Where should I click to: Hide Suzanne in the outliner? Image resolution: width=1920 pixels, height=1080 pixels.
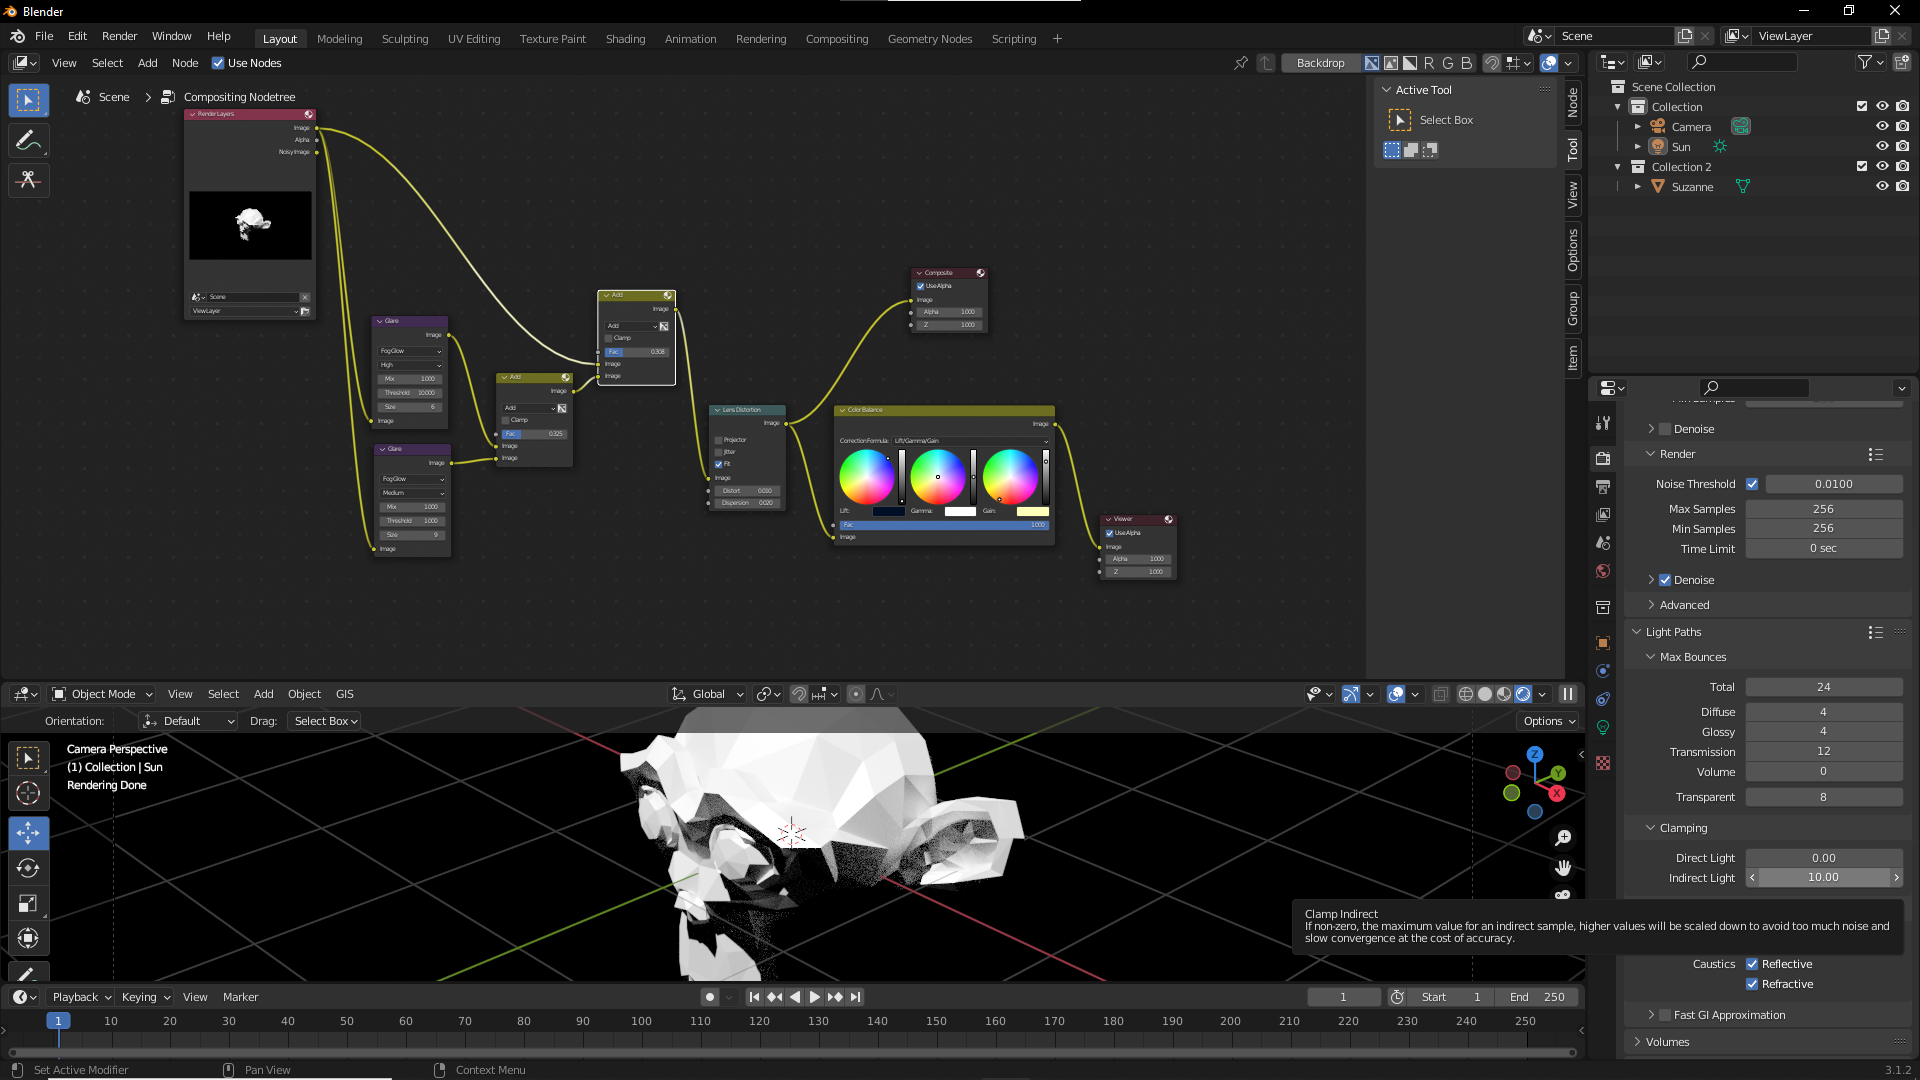pyautogui.click(x=1882, y=187)
